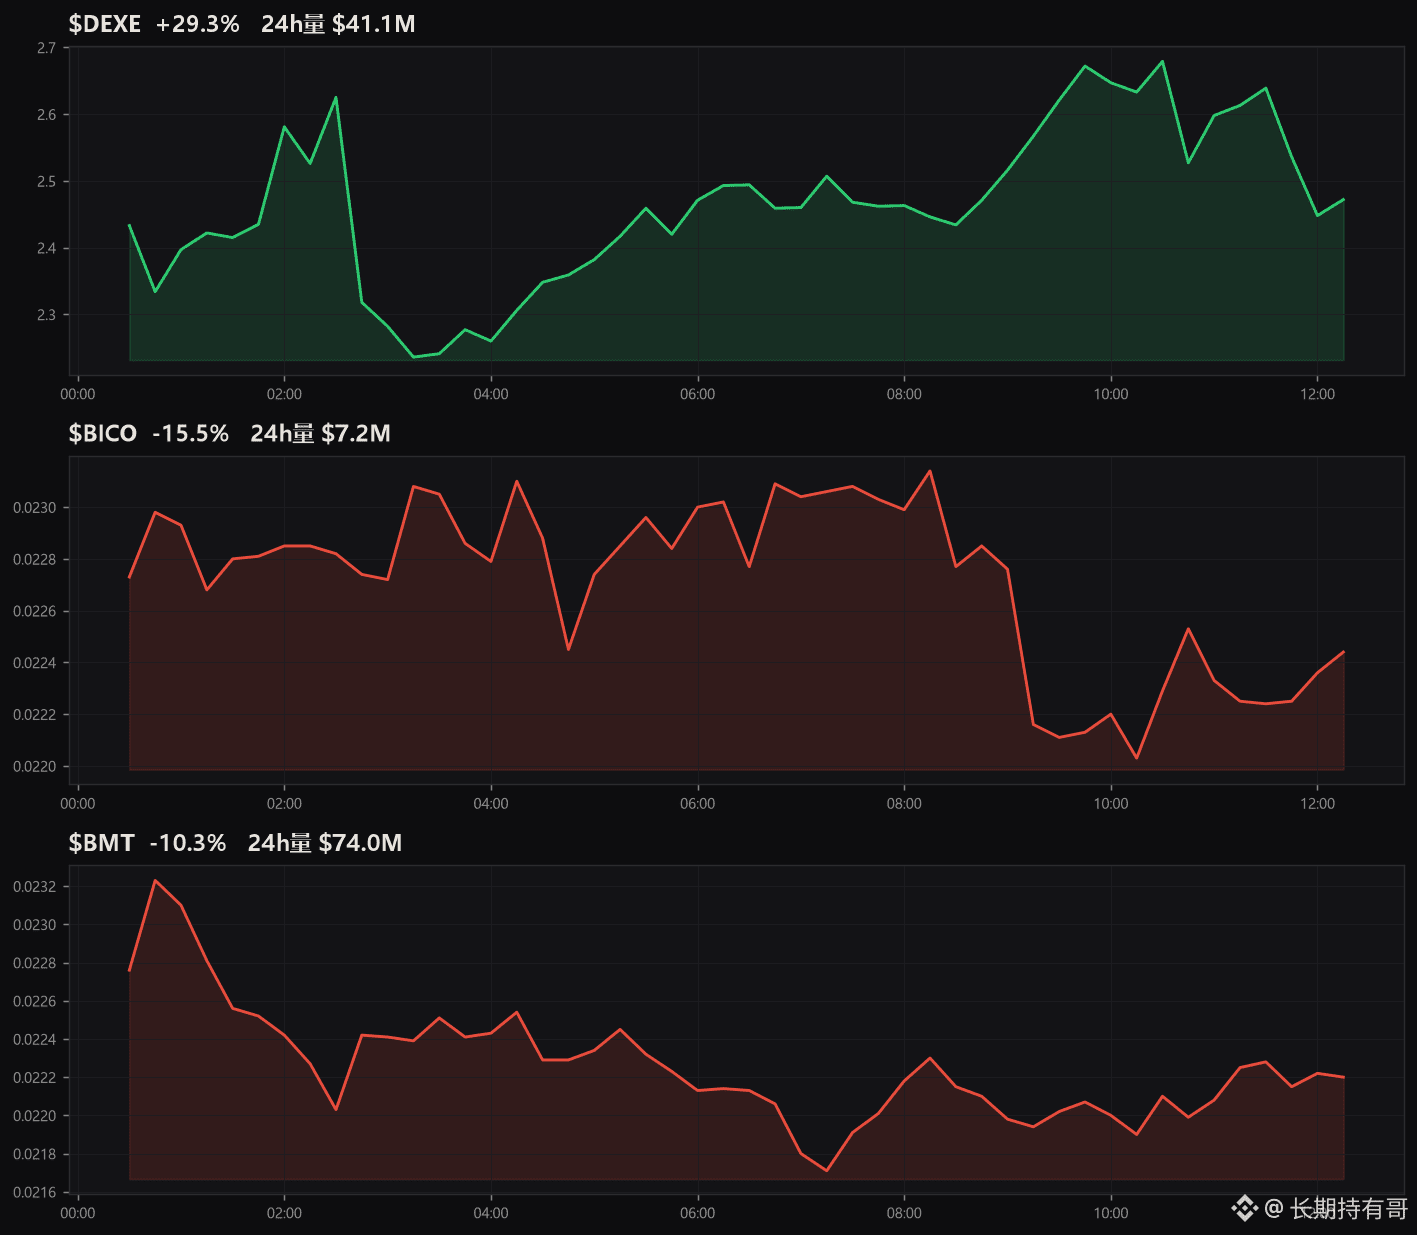The height and width of the screenshot is (1235, 1417).
Task: Click the 2.3 label on DEXE price axis
Action: 46,315
